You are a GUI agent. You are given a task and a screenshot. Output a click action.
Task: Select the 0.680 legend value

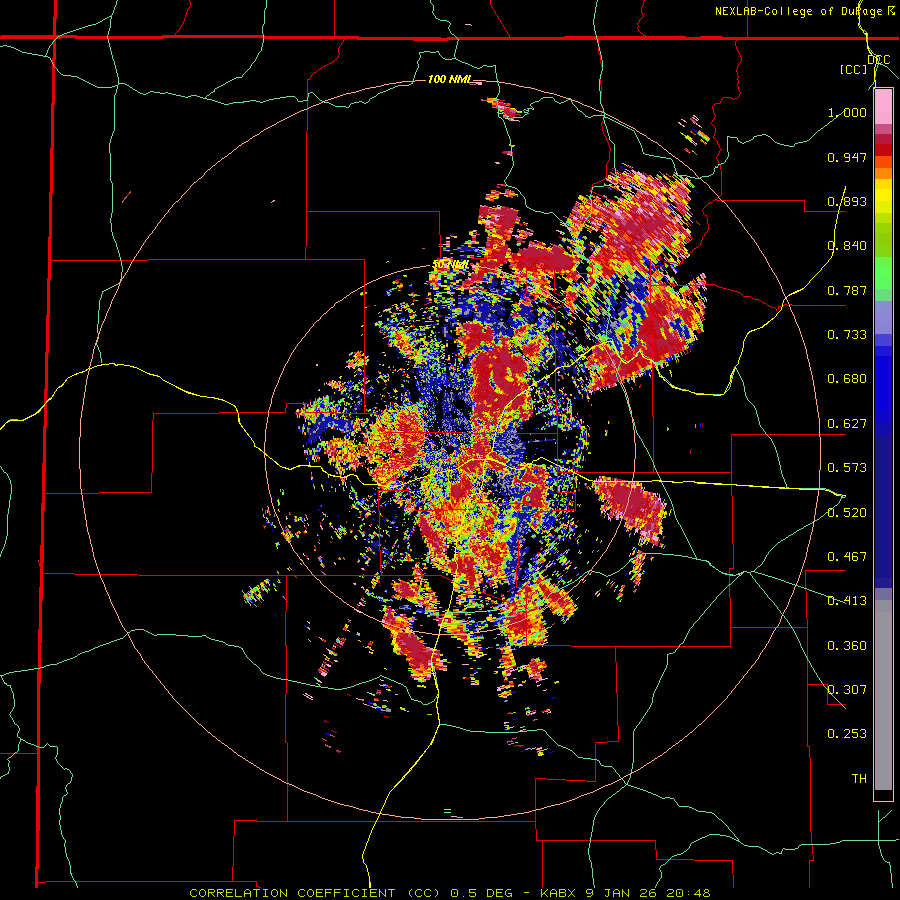tap(847, 379)
